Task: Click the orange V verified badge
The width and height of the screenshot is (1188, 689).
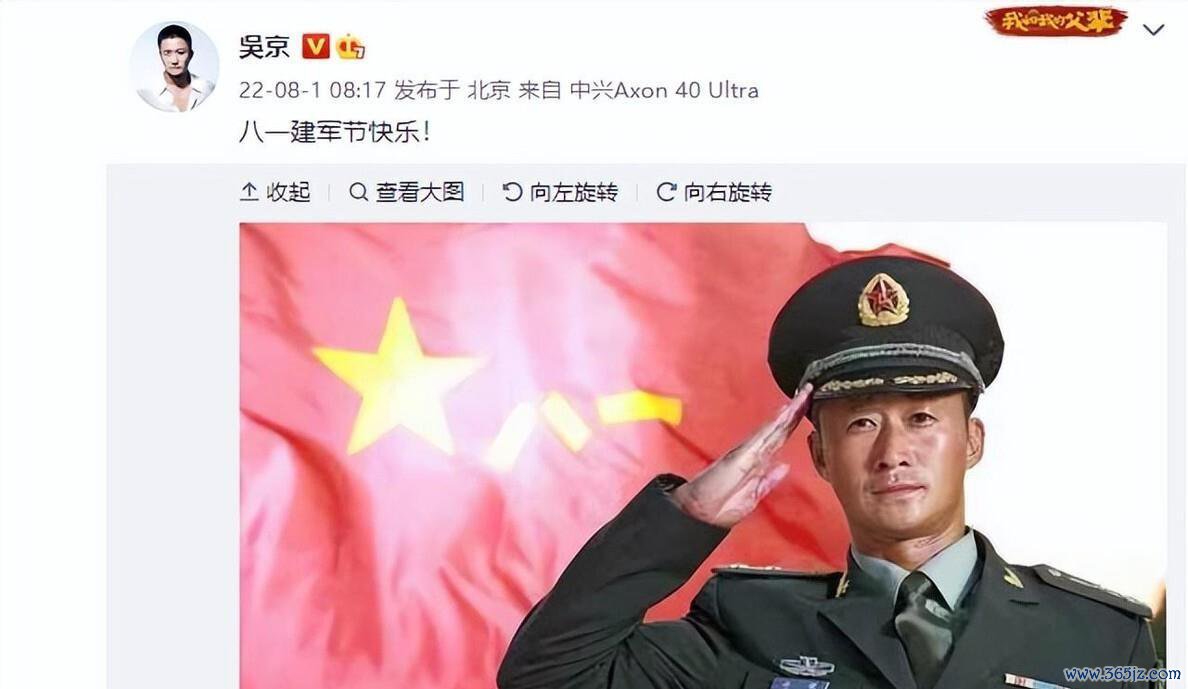Action: click(x=315, y=46)
